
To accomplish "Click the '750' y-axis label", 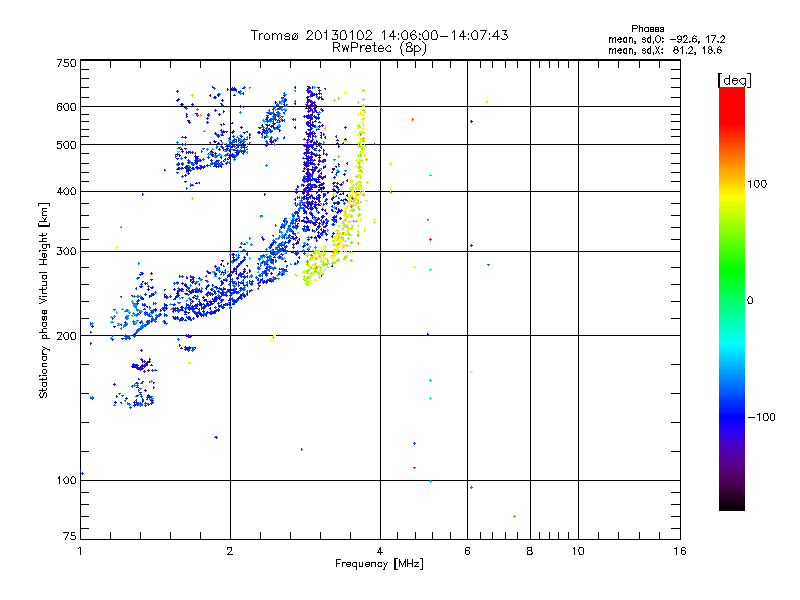I will pos(66,63).
